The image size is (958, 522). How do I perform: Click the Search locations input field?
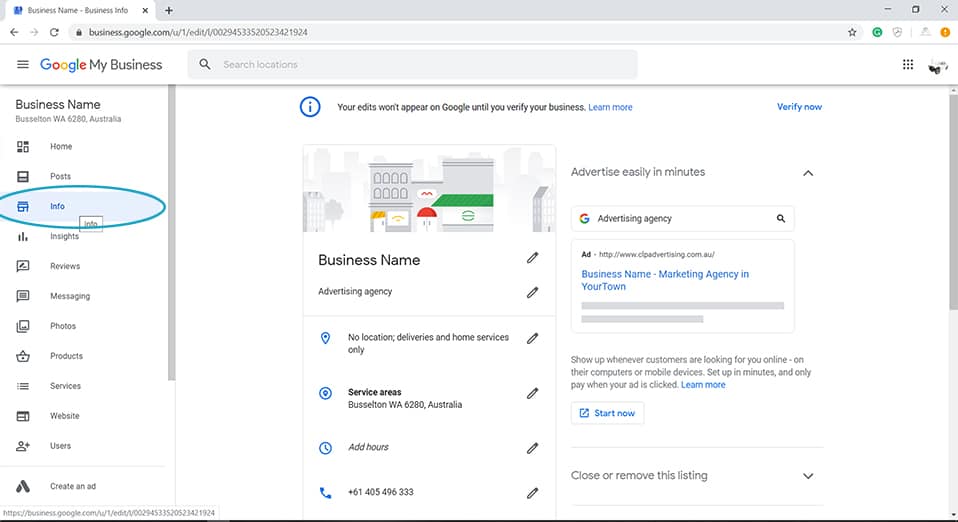click(x=412, y=64)
